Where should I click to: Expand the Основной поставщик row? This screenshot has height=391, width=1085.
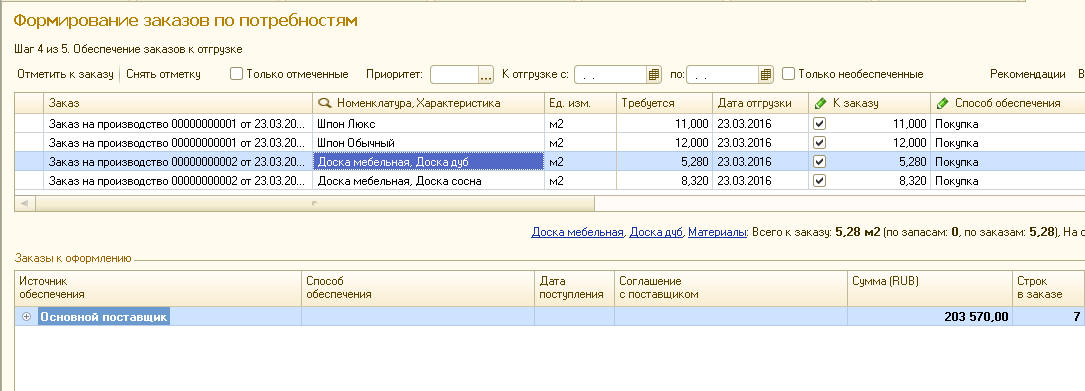pyautogui.click(x=27, y=317)
